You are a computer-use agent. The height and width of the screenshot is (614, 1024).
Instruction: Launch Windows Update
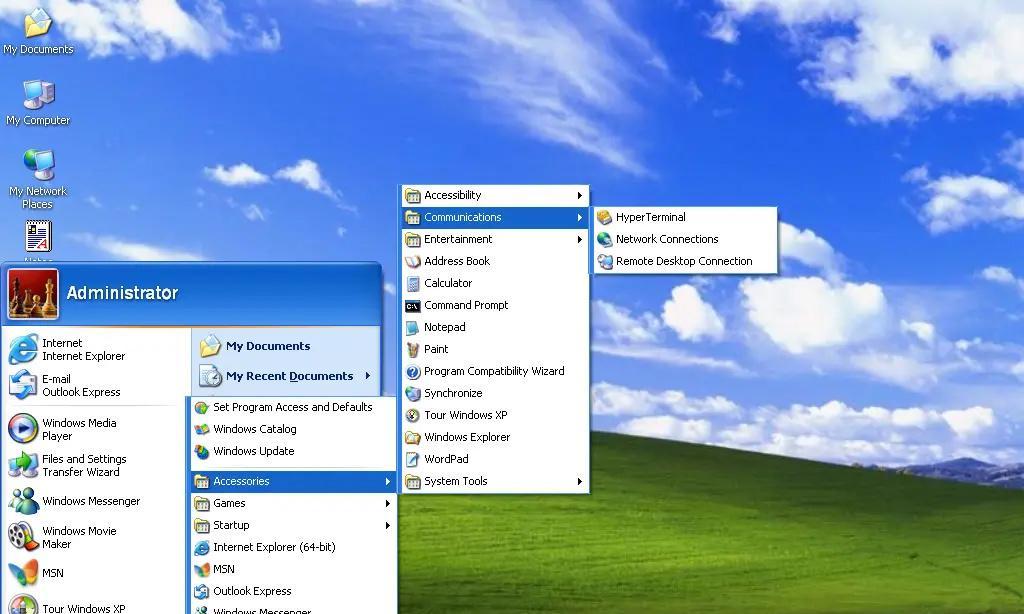(293, 451)
